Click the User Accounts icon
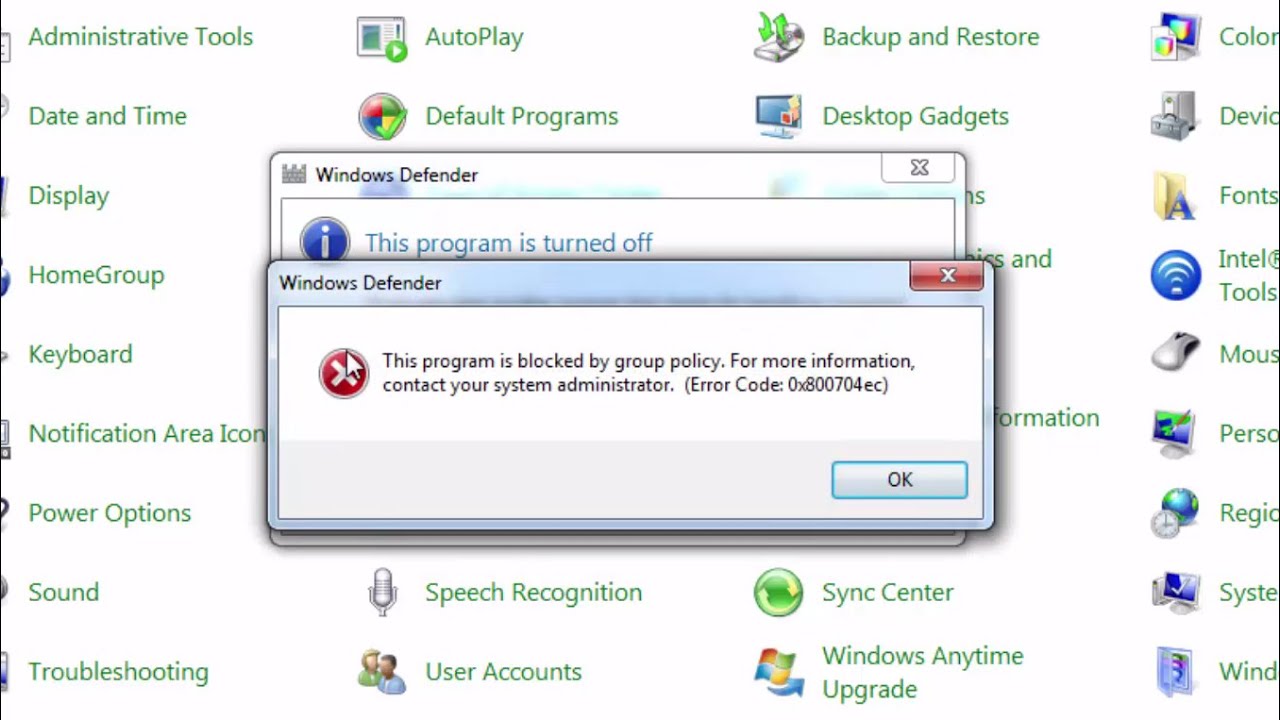The image size is (1280, 720). [x=382, y=672]
